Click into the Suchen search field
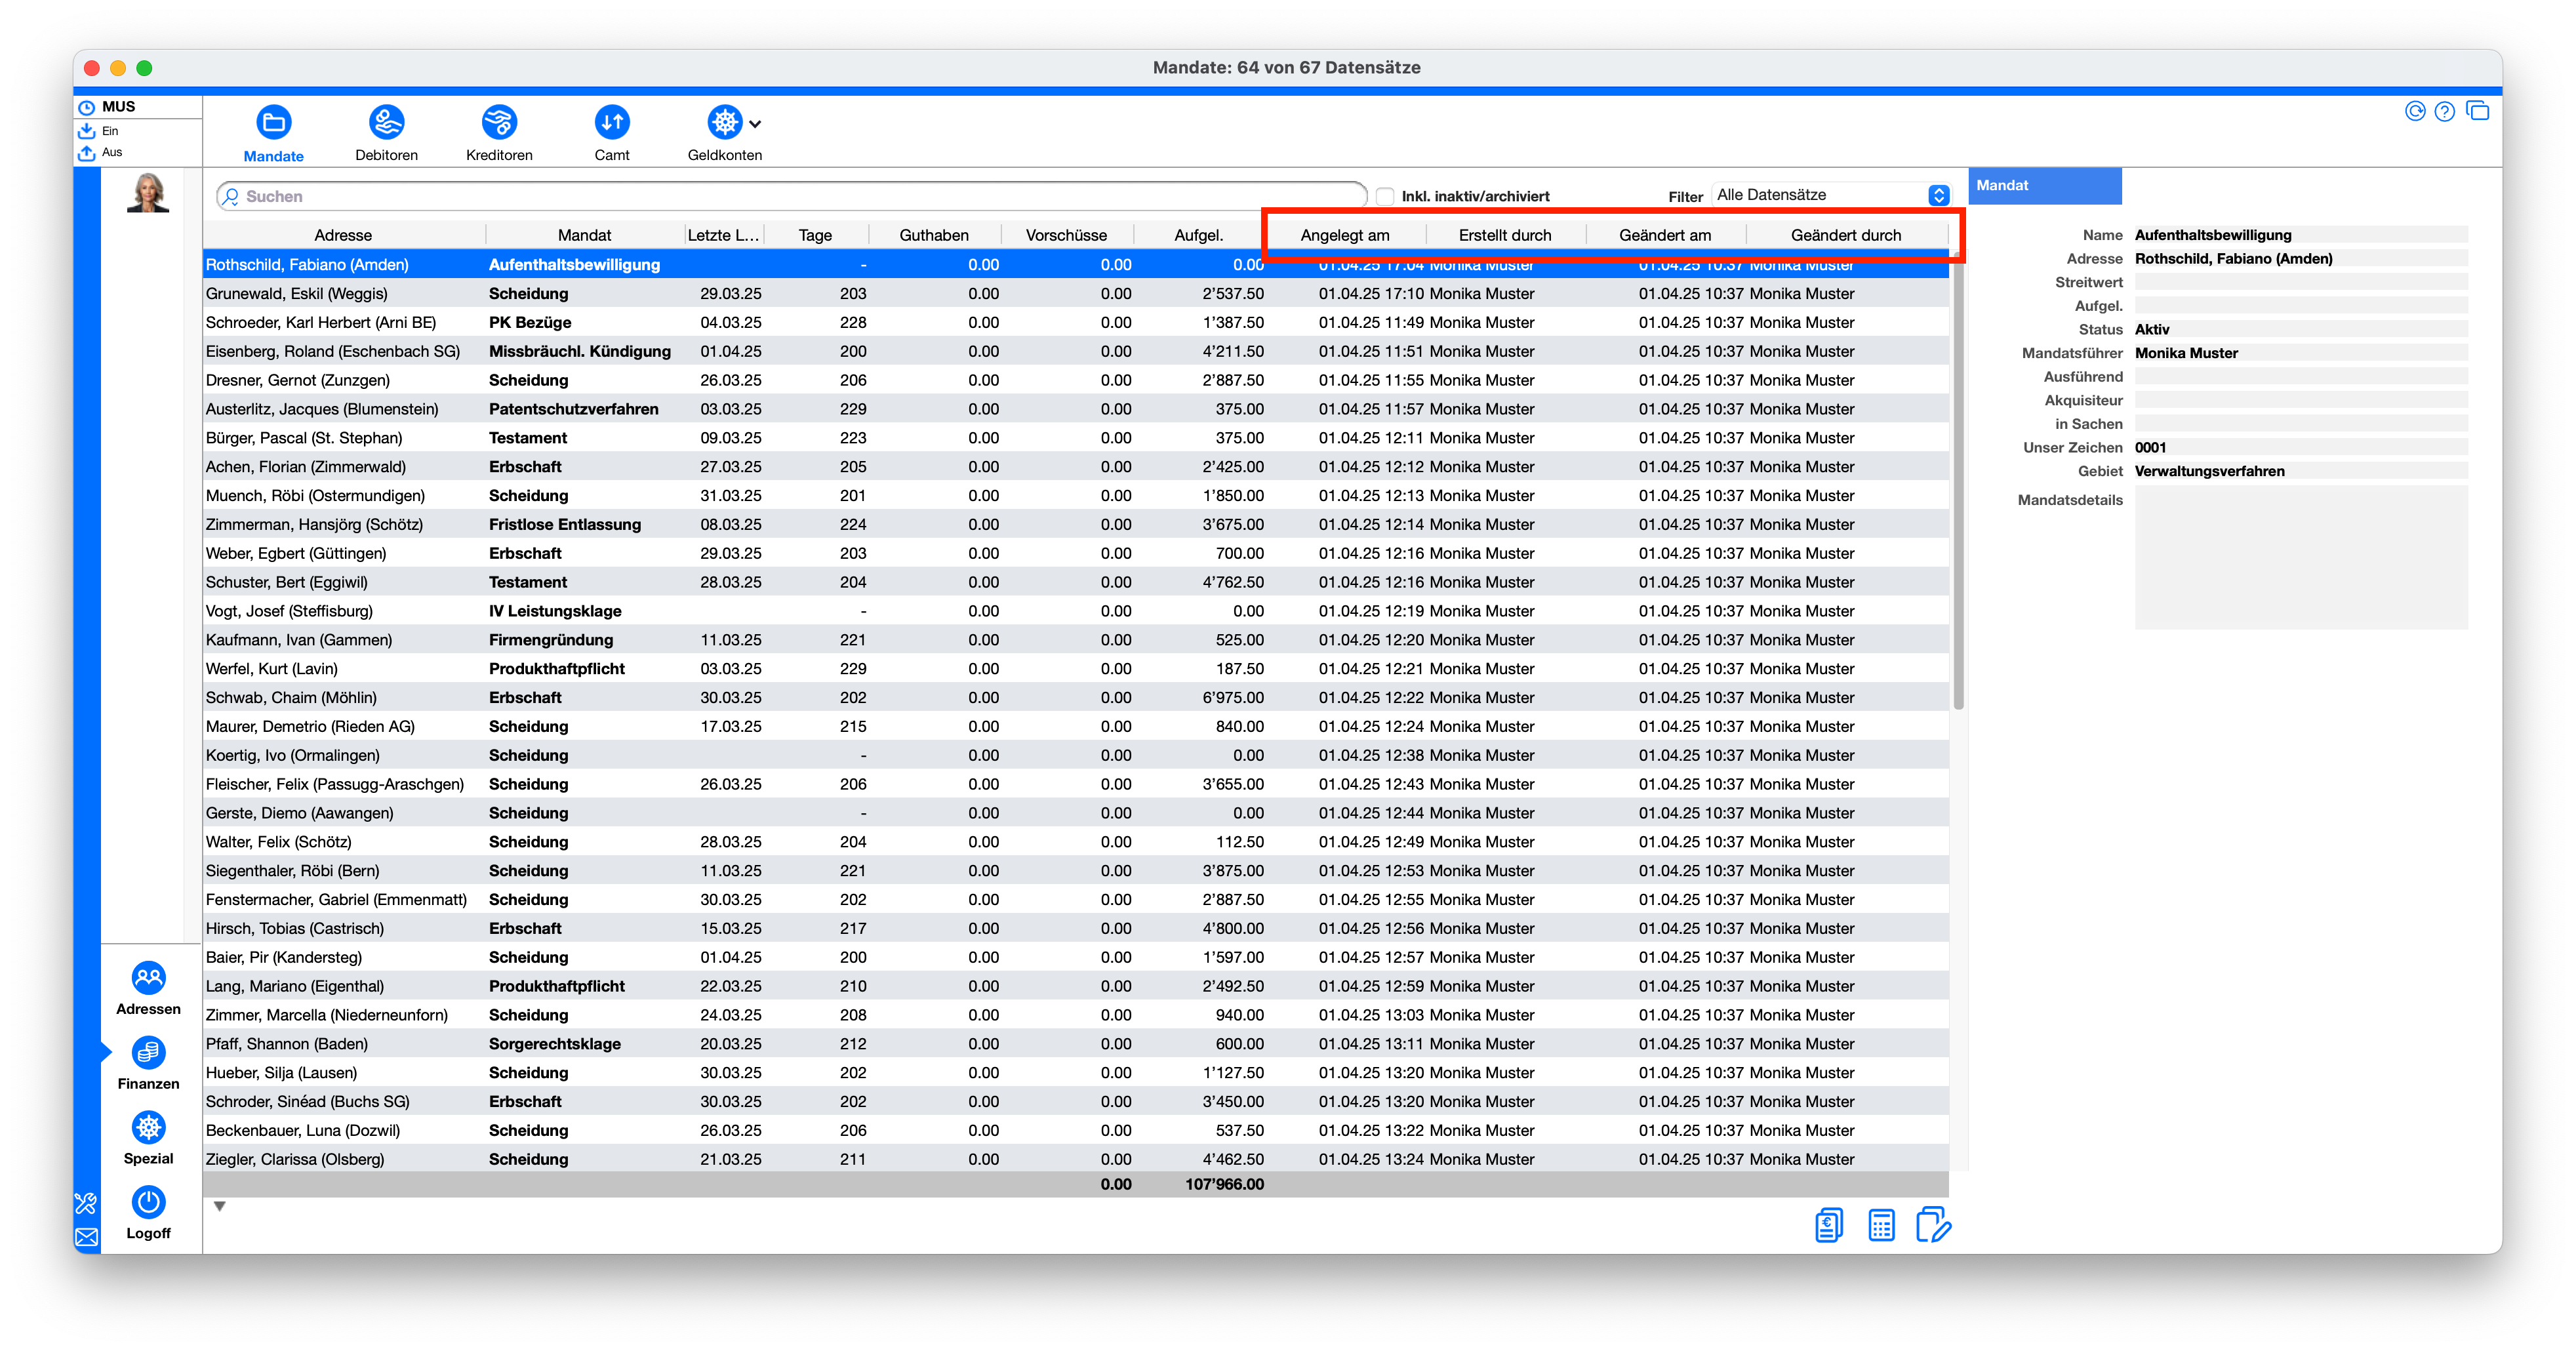The width and height of the screenshot is (2576, 1351). tap(790, 196)
